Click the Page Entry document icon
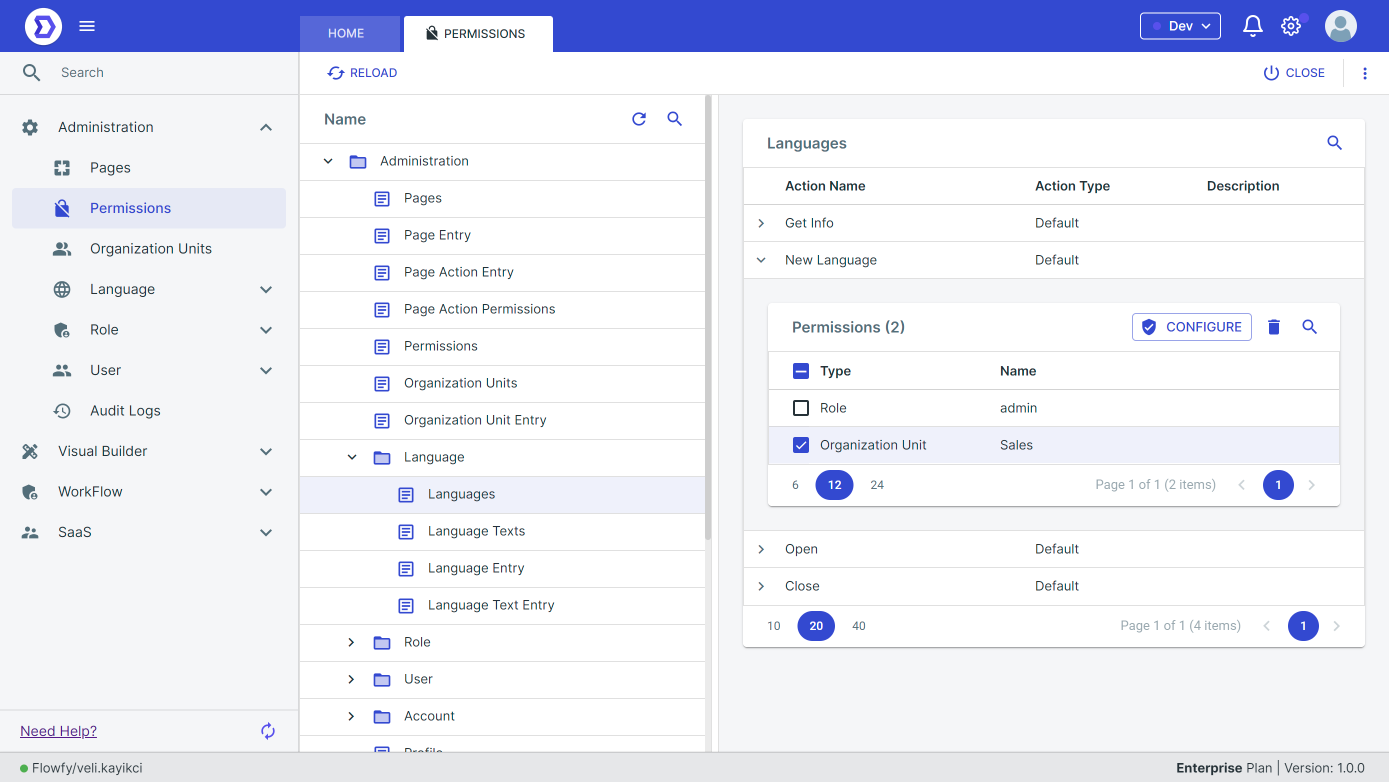Screen dimensions: 1389x782 (x=382, y=235)
